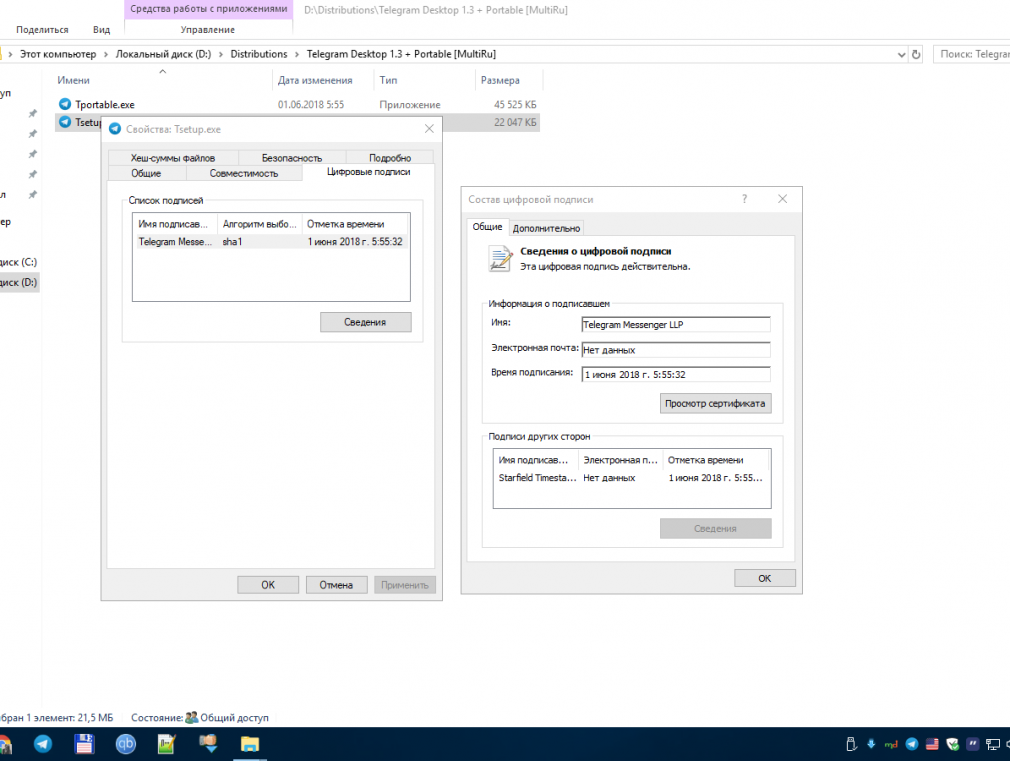1010x761 pixels.
Task: Click the network tray icon
Action: tap(993, 744)
